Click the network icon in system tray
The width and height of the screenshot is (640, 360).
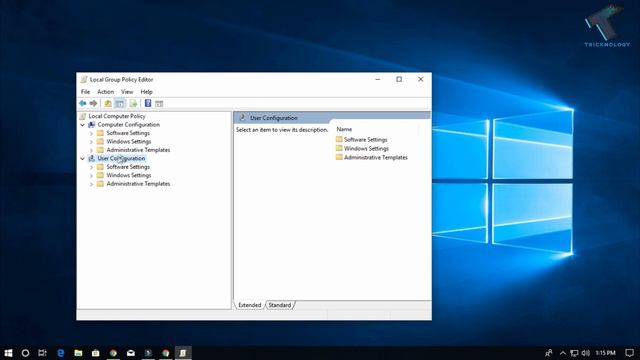pos(574,353)
